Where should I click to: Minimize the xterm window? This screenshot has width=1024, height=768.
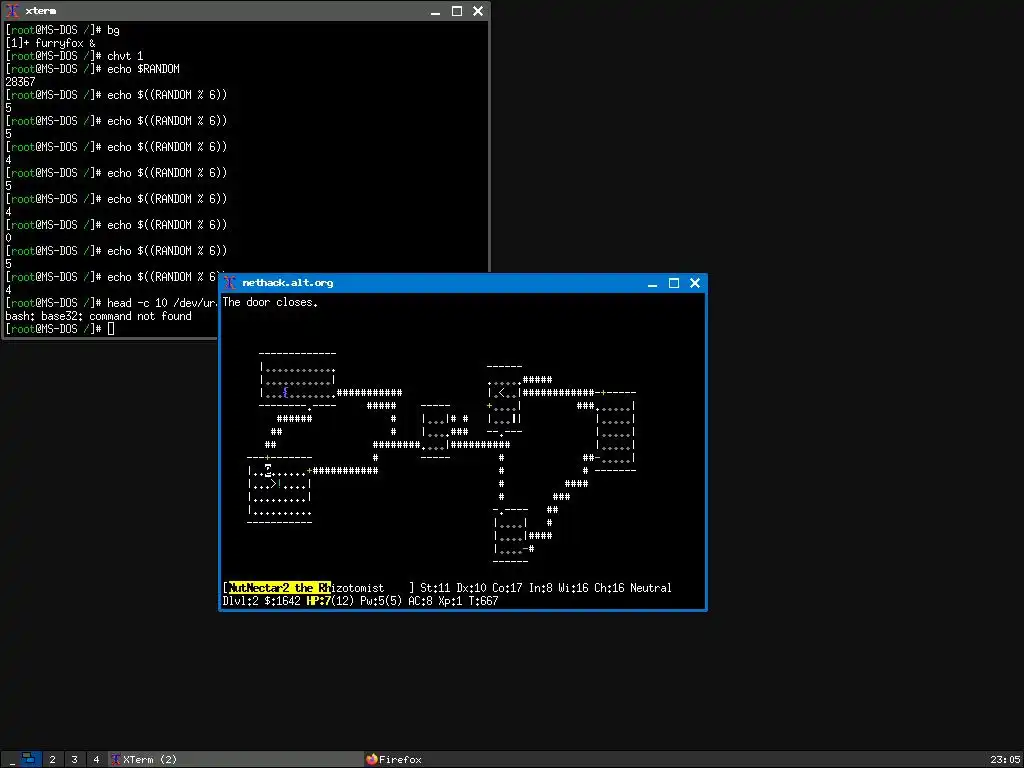(436, 11)
